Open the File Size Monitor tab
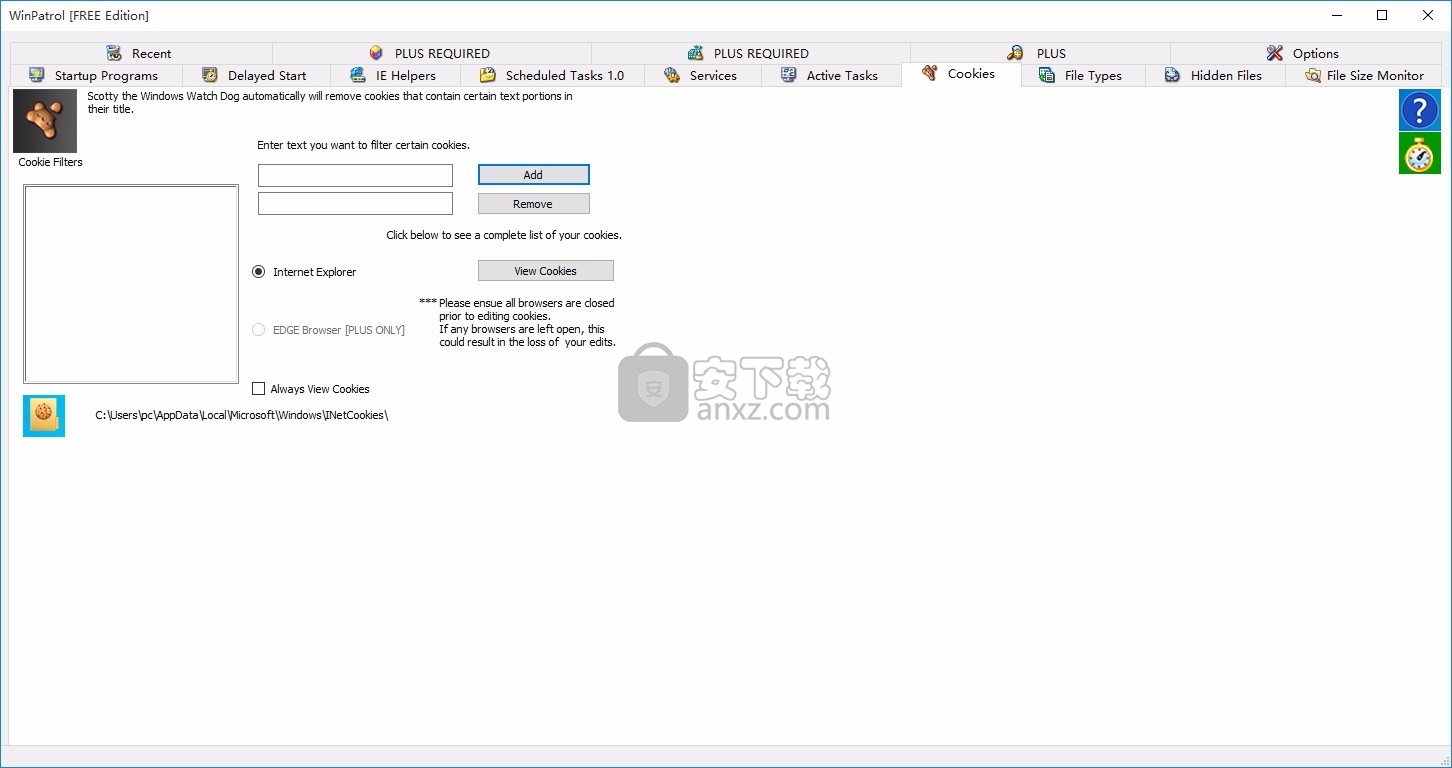The image size is (1452, 768). coord(1364,75)
